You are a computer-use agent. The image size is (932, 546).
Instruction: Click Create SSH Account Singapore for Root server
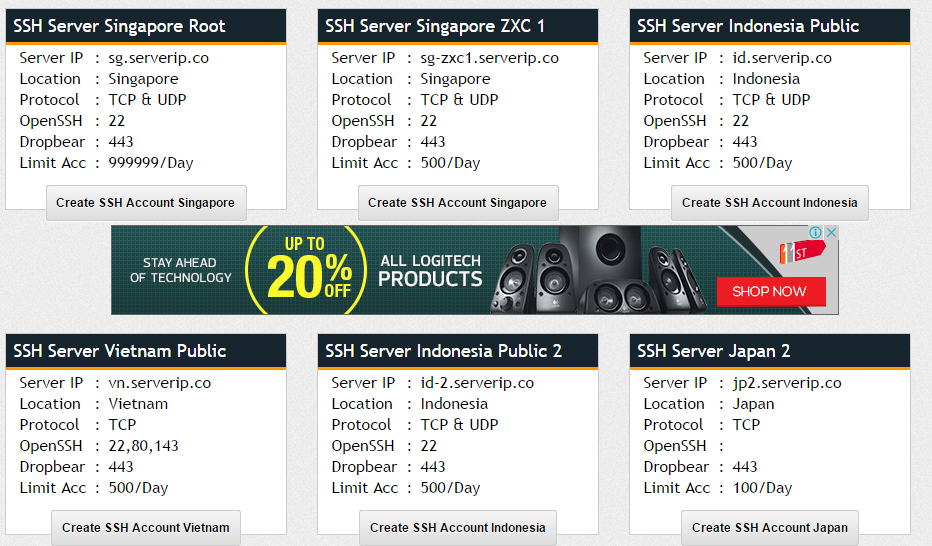tap(146, 203)
